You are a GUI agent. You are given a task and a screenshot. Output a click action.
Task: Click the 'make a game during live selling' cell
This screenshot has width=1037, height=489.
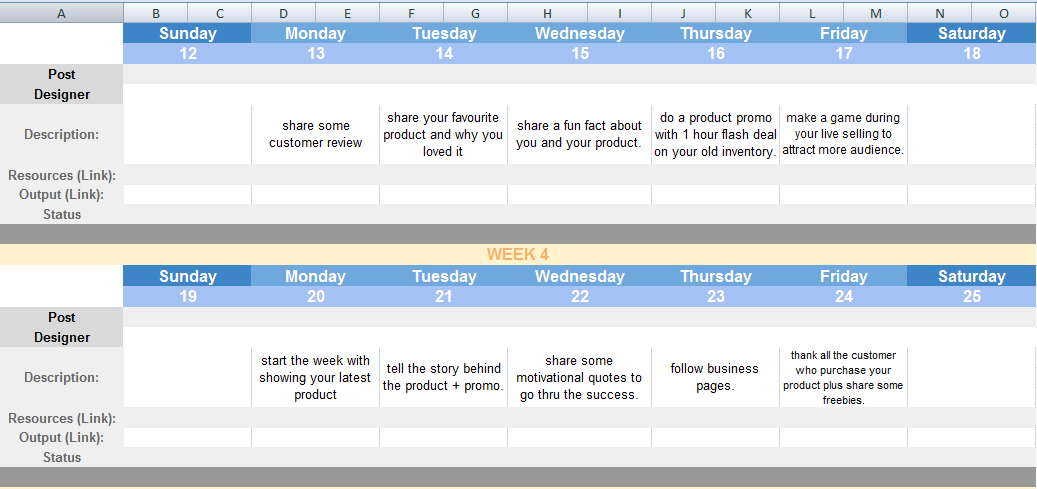click(843, 134)
